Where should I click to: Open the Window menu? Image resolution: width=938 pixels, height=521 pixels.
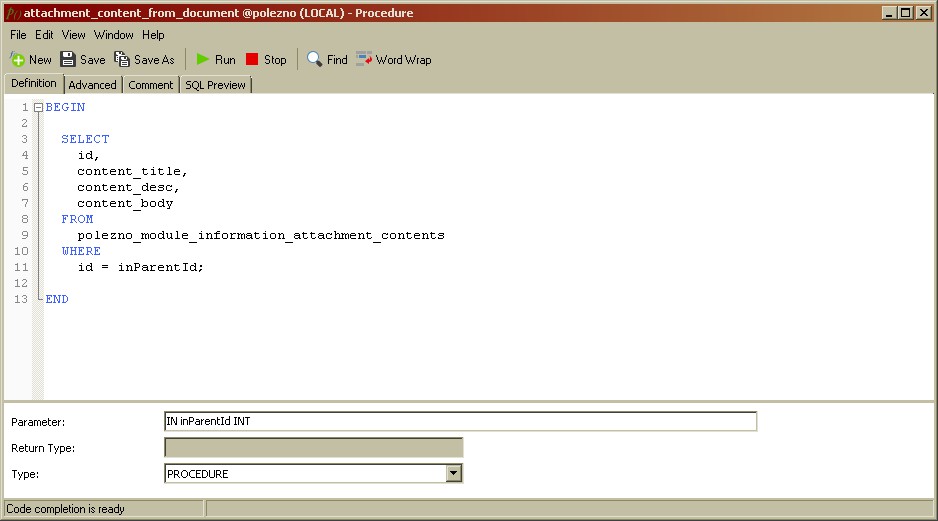click(x=114, y=35)
